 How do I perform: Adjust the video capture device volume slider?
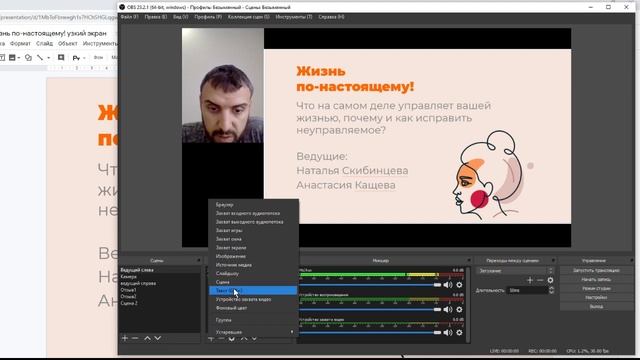pyautogui.click(x=370, y=333)
